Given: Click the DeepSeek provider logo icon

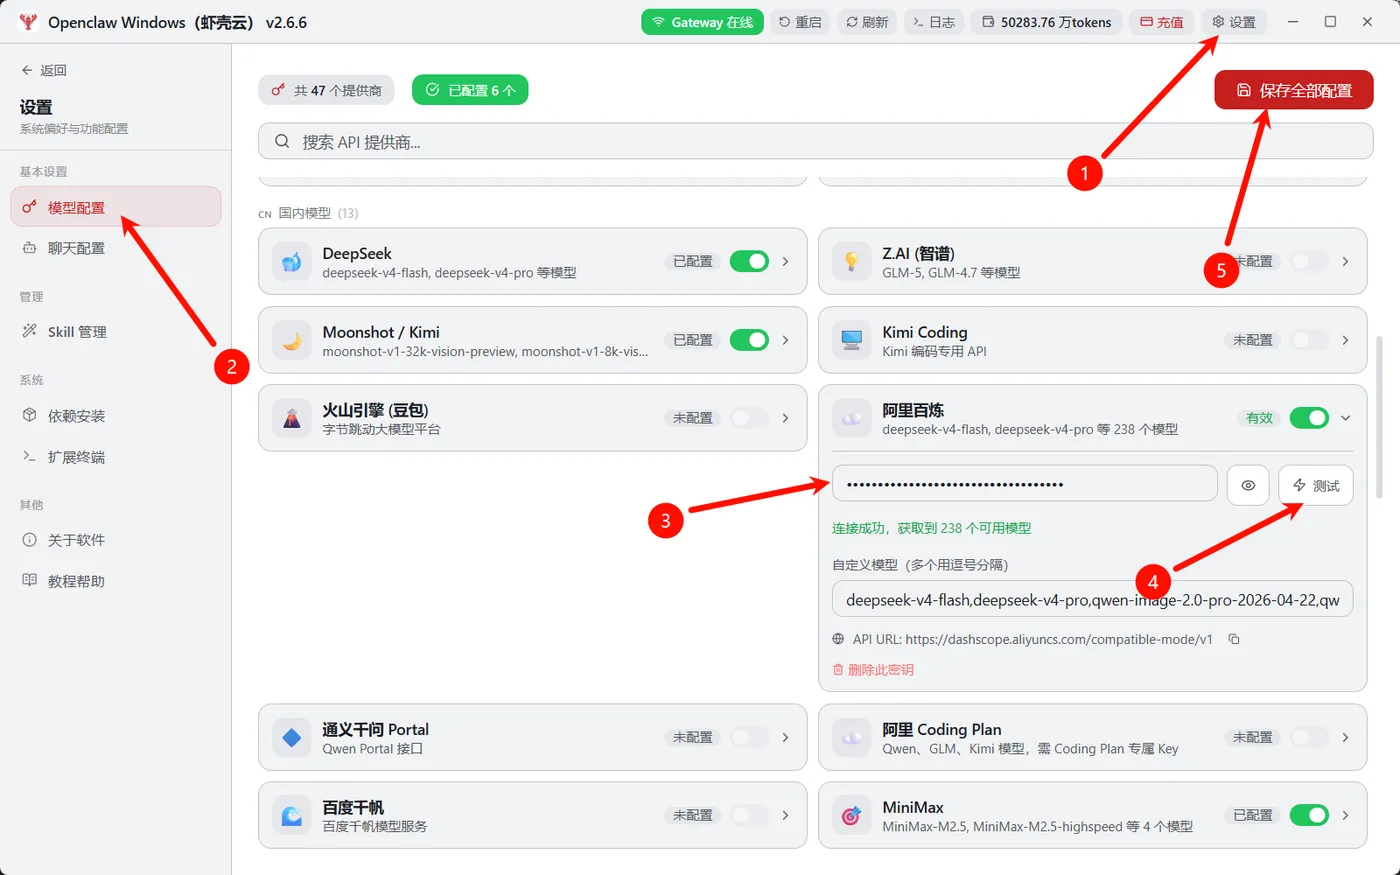Looking at the screenshot, I should [x=292, y=262].
